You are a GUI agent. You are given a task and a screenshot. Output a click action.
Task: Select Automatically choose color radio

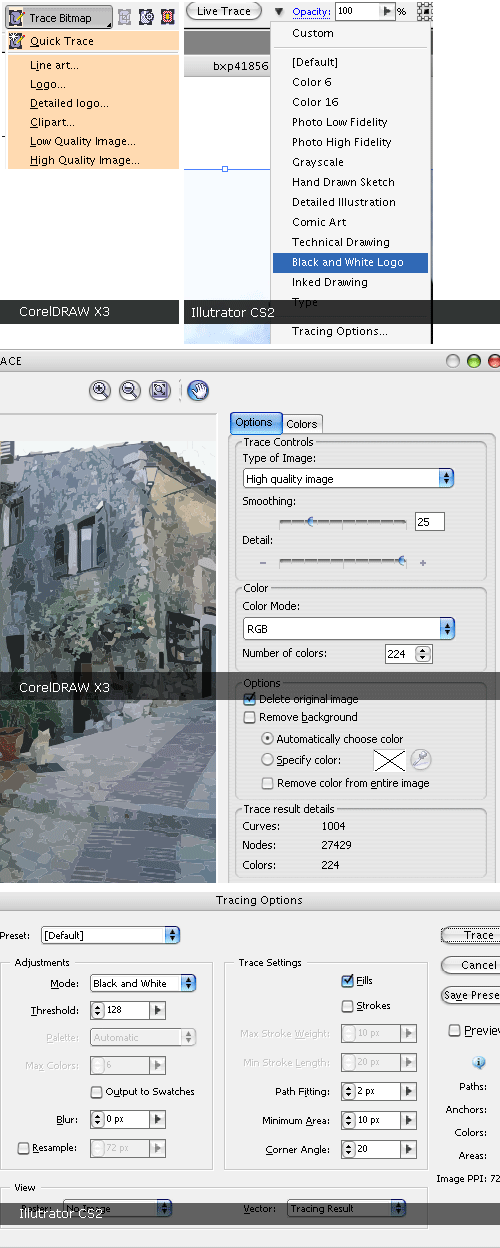[267, 738]
